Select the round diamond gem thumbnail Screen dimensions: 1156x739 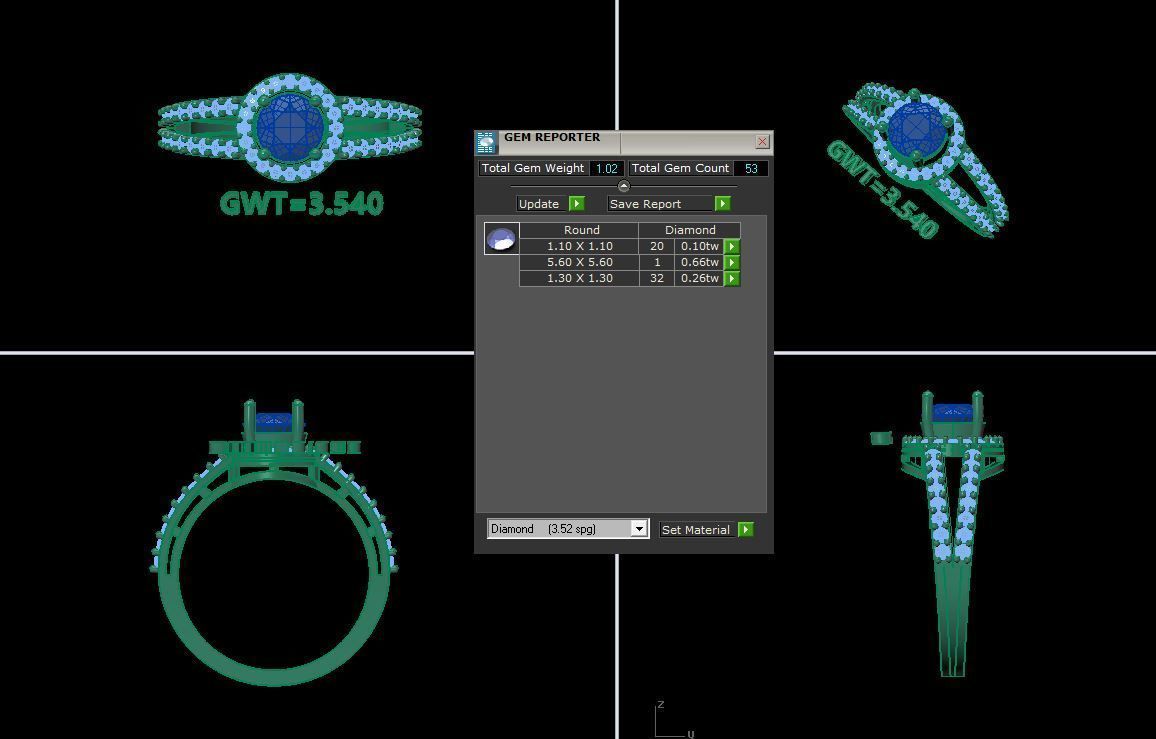501,238
